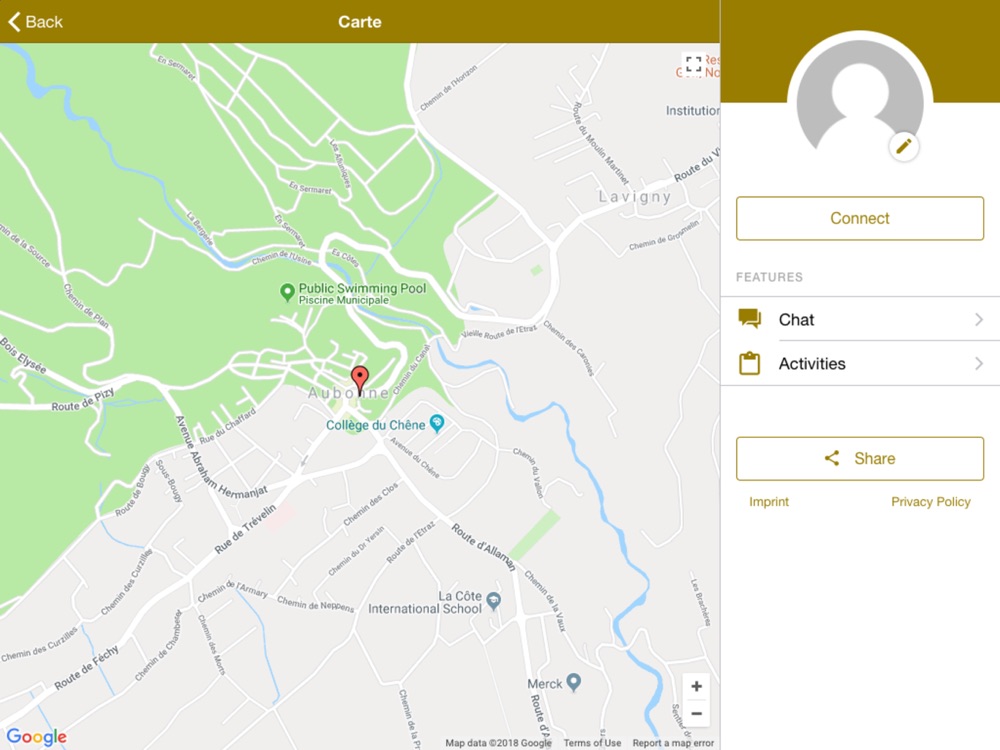Screen dimensions: 1000x750
Task: Click the Public Swimming Pool label
Action: pyautogui.click(x=362, y=293)
